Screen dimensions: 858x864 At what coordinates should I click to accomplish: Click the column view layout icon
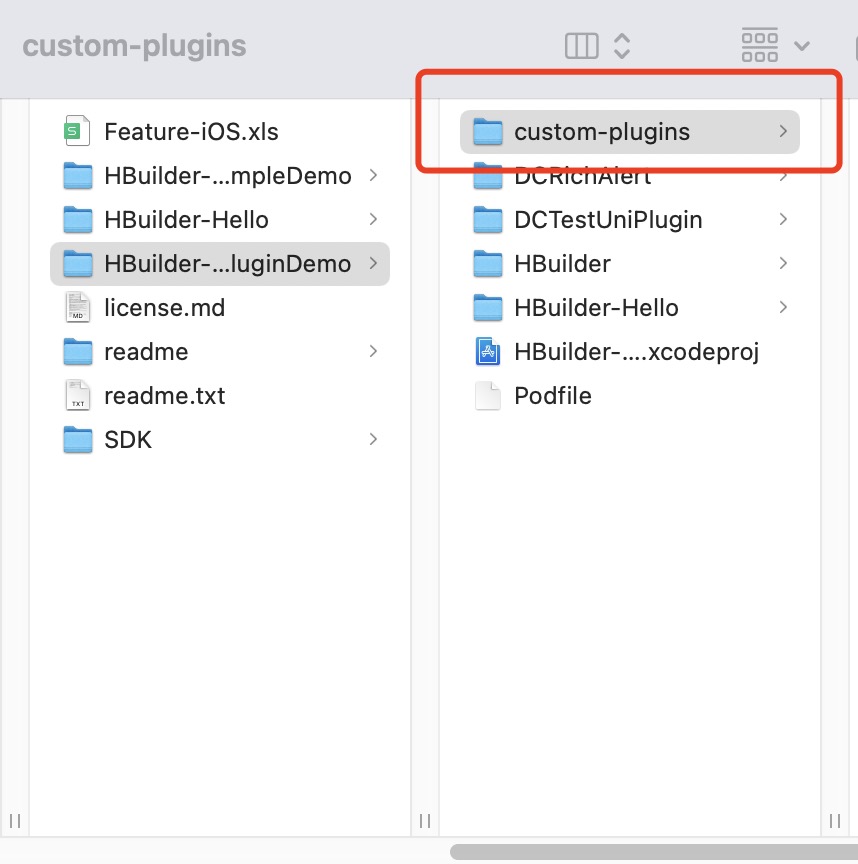coord(581,46)
